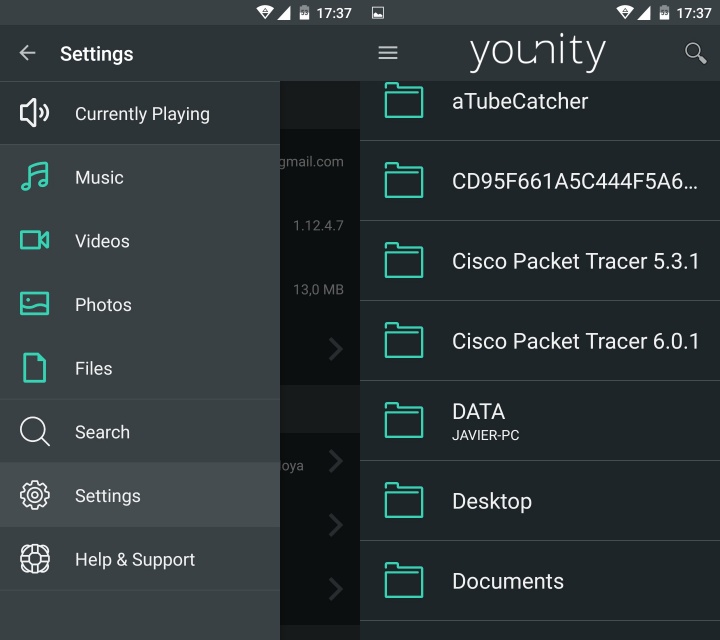Open the Desktop folder name
The width and height of the screenshot is (720, 640).
492,501
